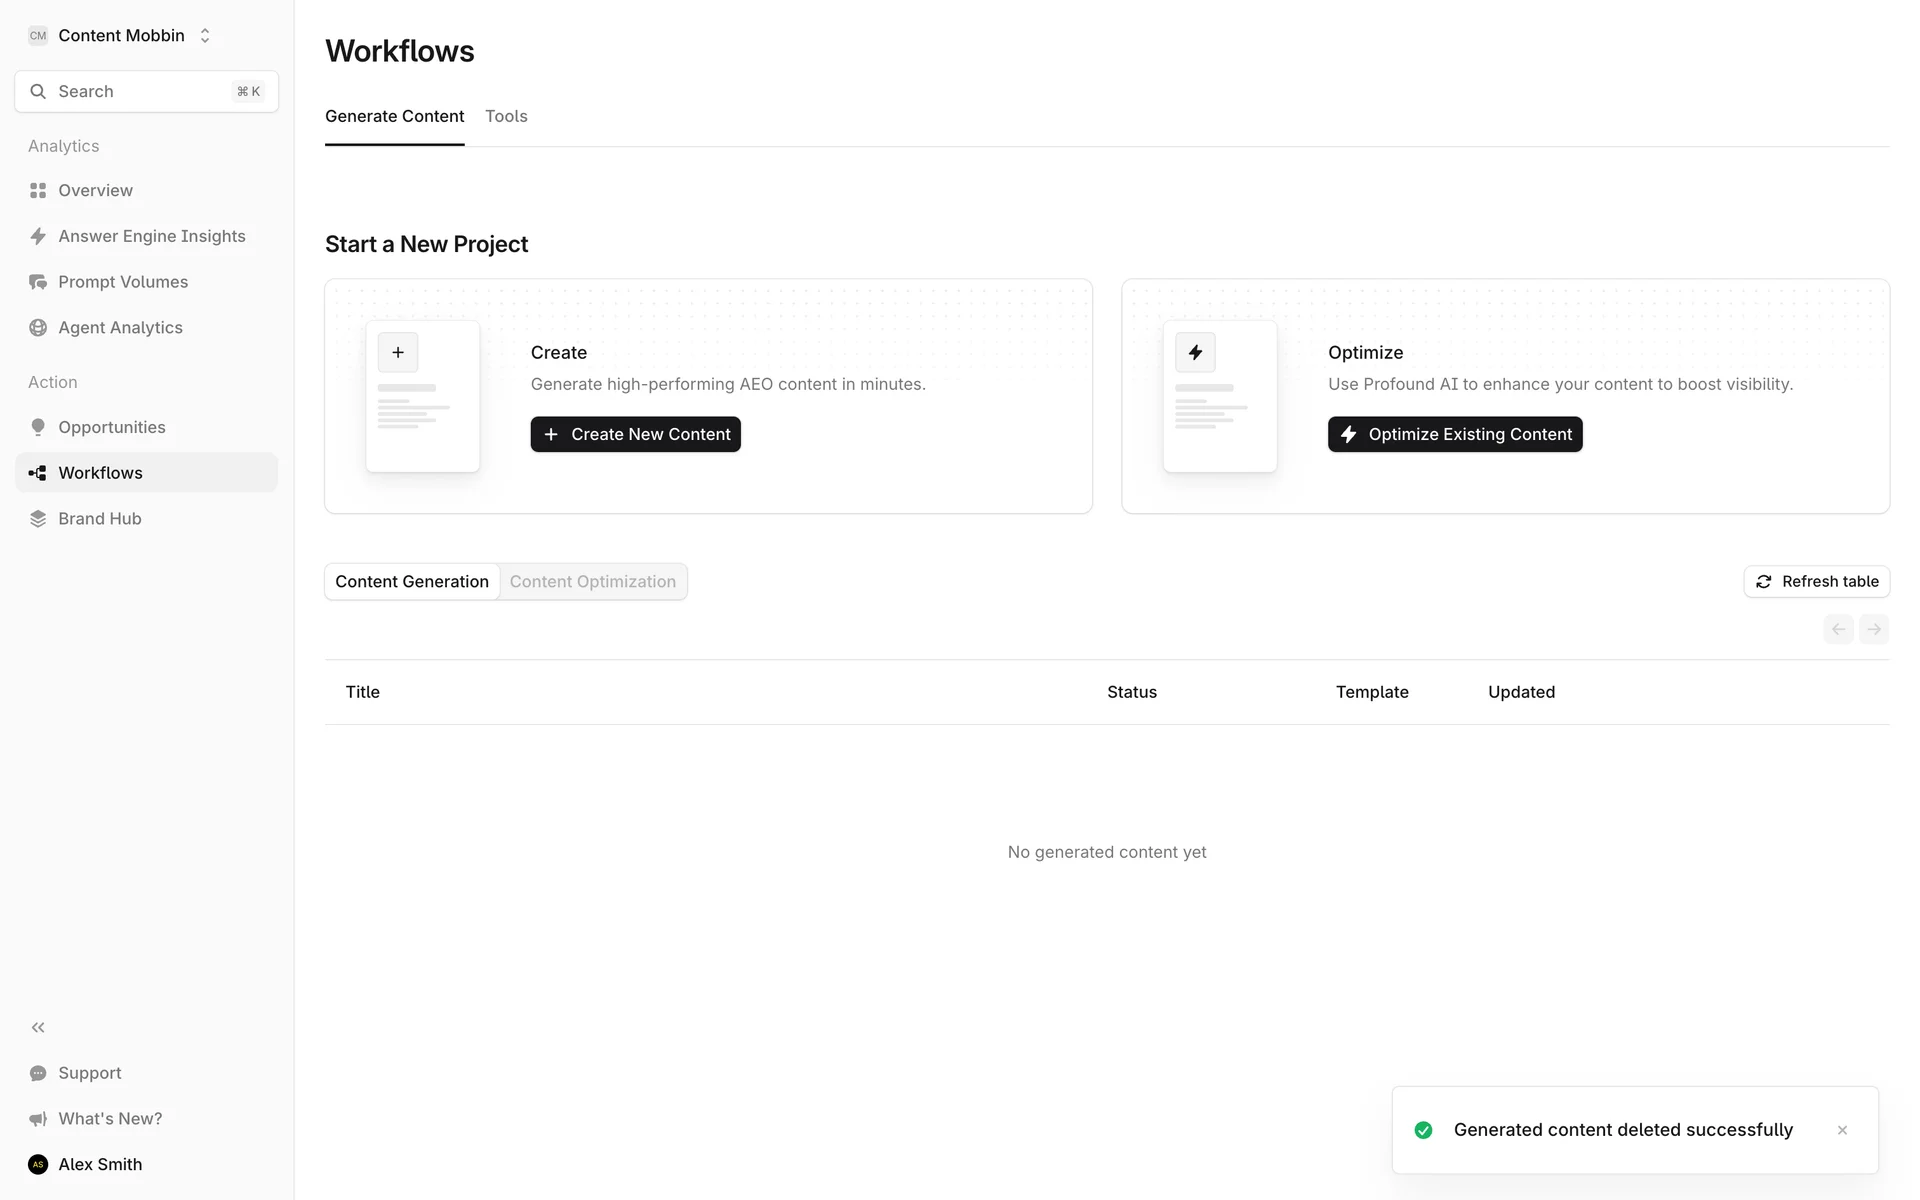
Task: Open the Content Mobbin workspace switcher
Action: pos(121,36)
